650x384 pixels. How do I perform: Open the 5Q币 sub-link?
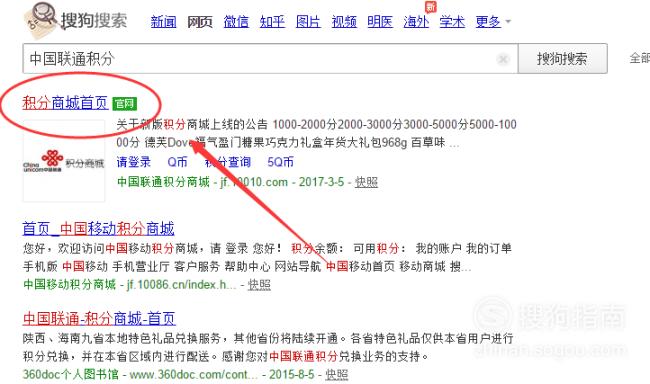(281, 162)
